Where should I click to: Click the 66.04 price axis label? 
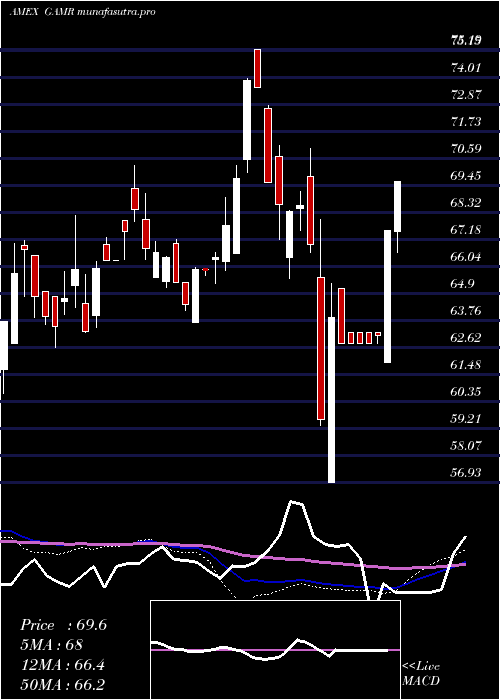pyautogui.click(x=466, y=257)
